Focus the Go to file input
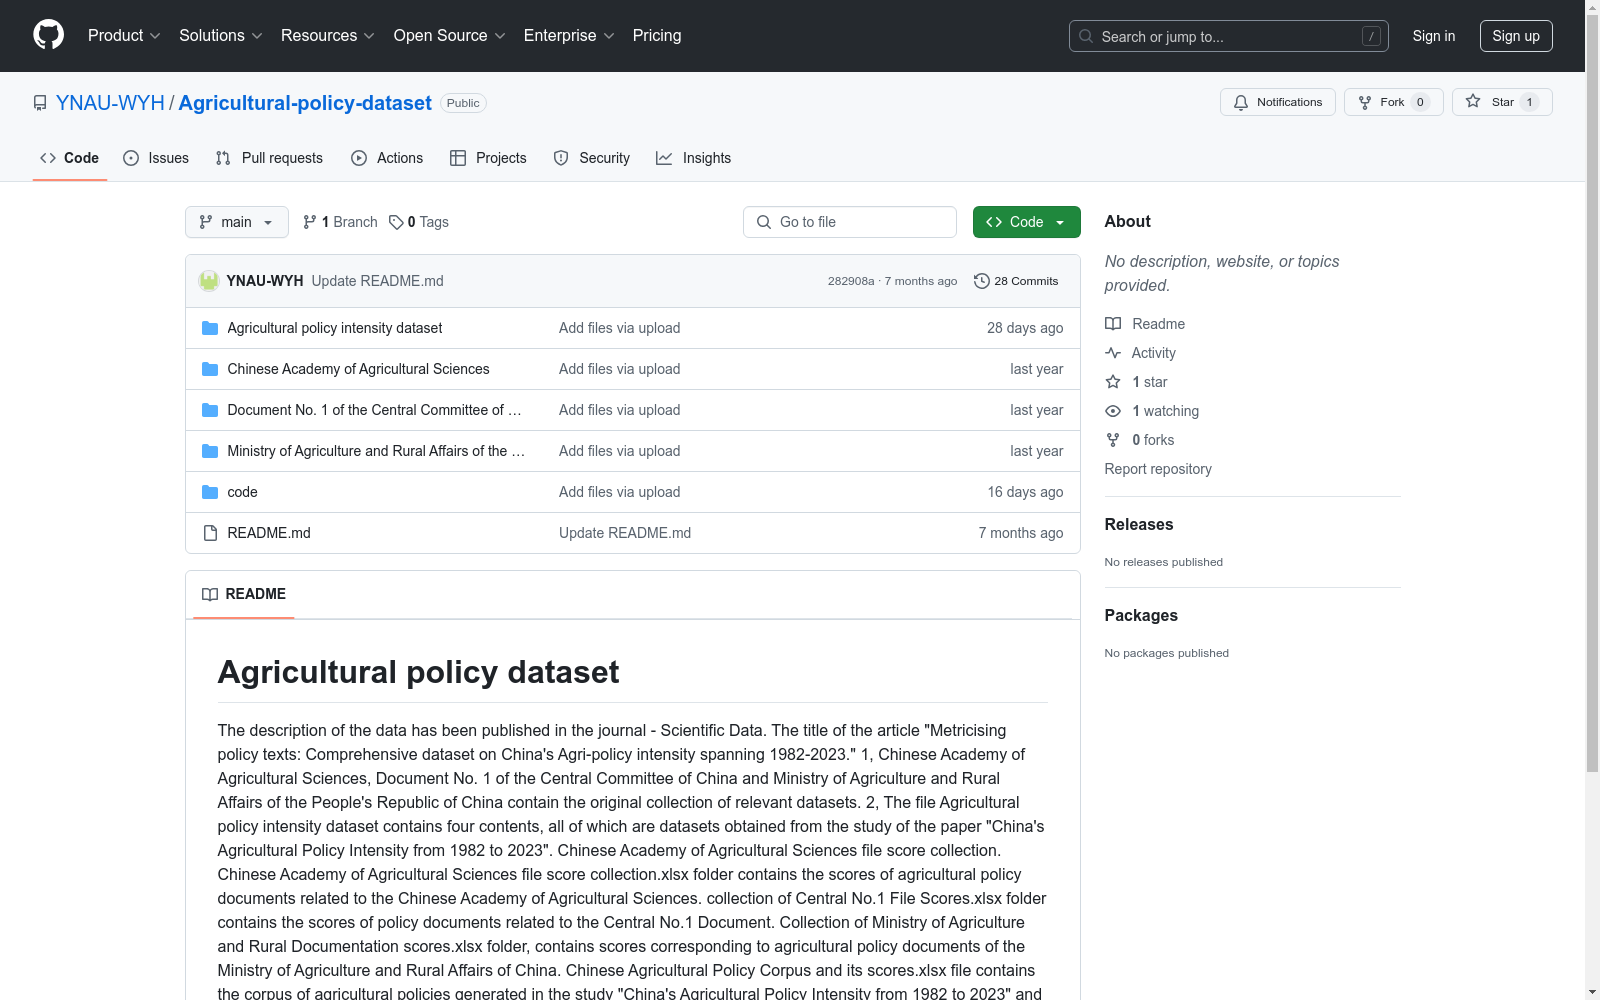 coord(850,222)
